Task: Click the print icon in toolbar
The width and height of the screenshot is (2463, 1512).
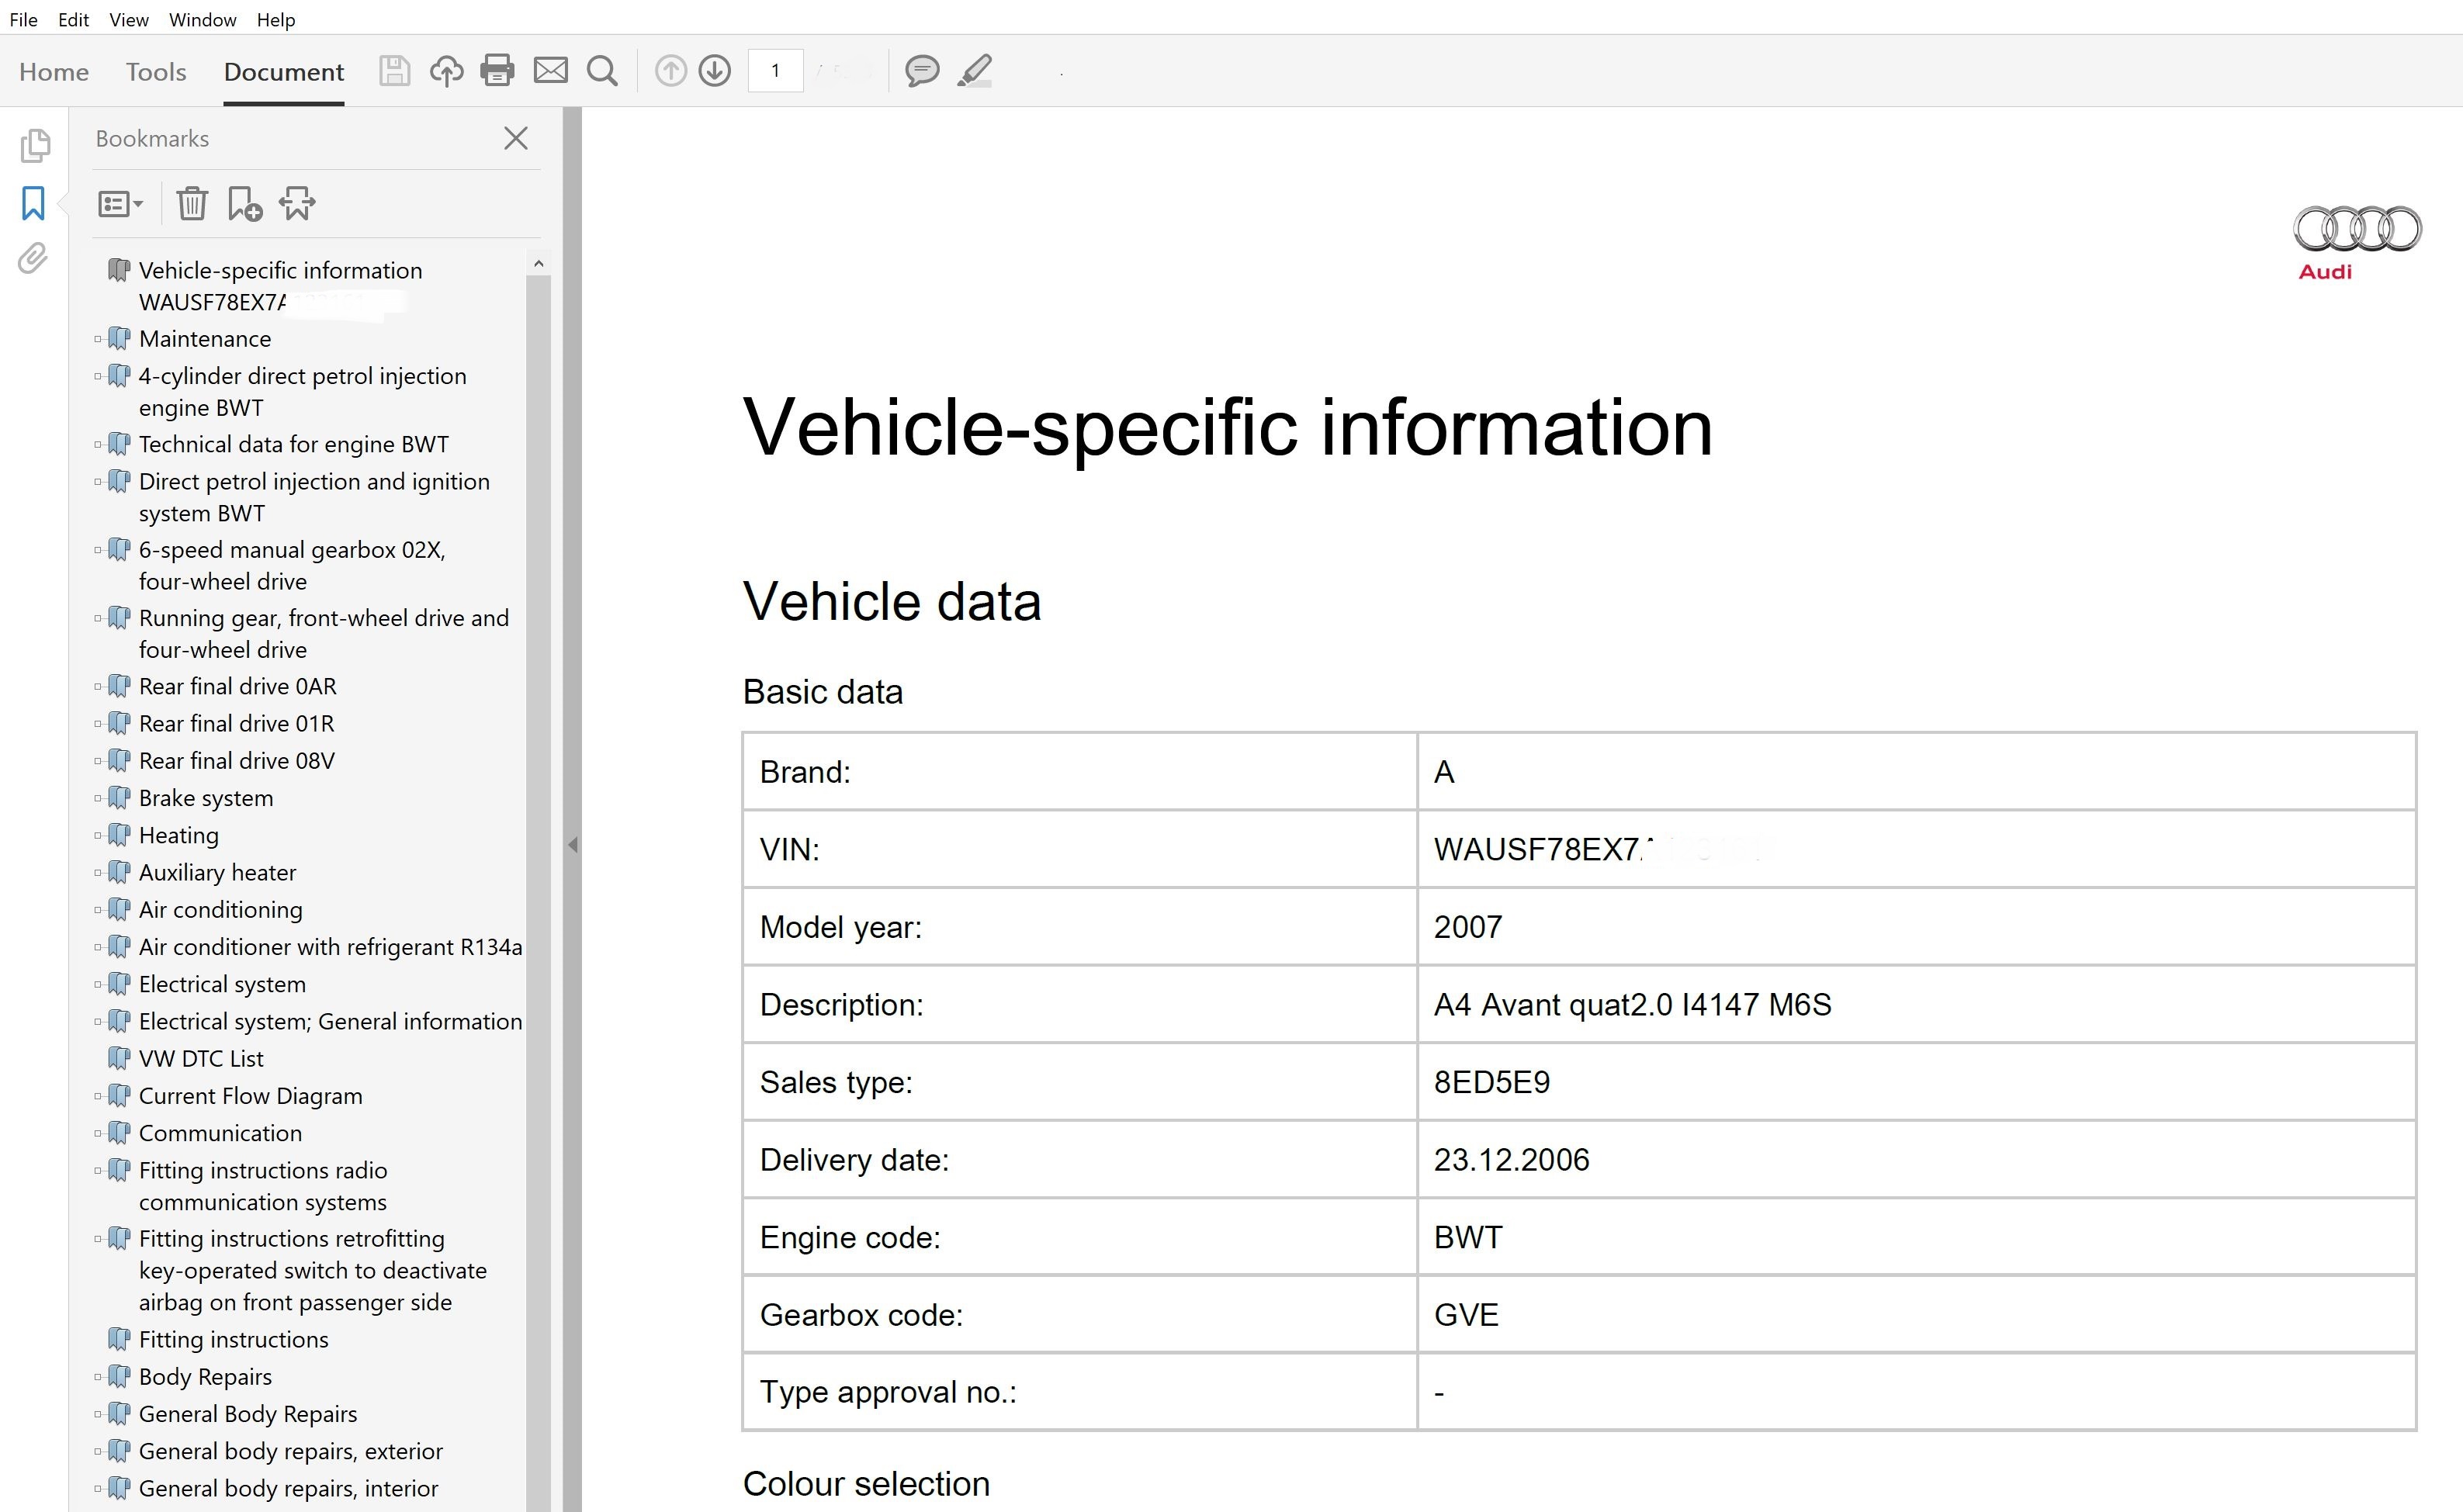Action: click(x=497, y=71)
